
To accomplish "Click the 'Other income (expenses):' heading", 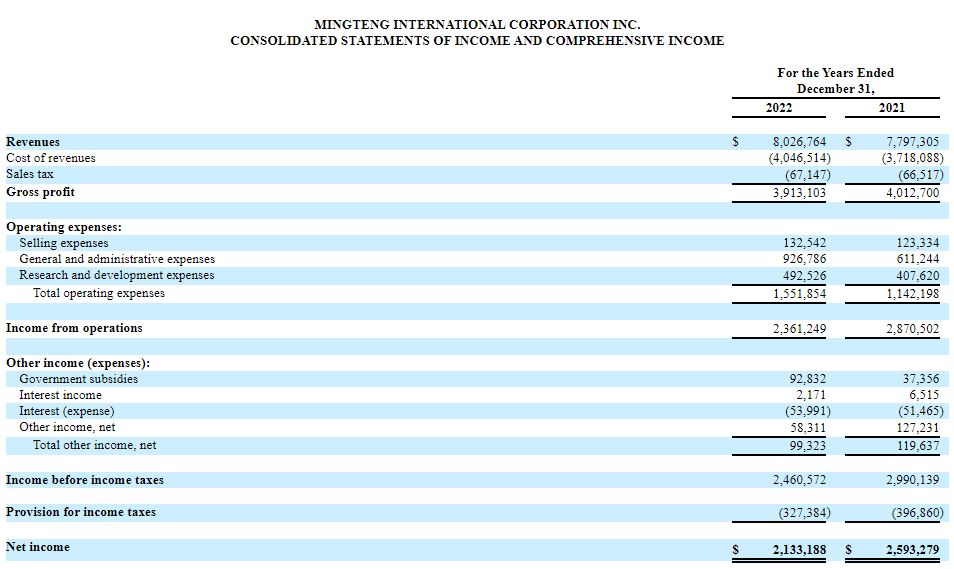I will coord(78,363).
